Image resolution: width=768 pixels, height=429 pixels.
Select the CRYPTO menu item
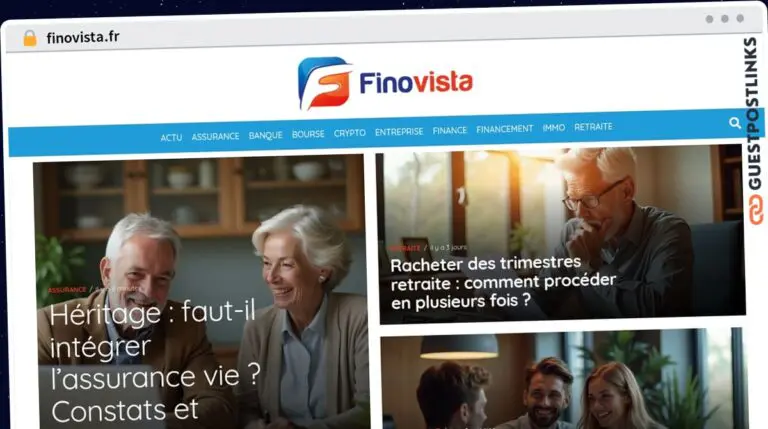pyautogui.click(x=350, y=133)
